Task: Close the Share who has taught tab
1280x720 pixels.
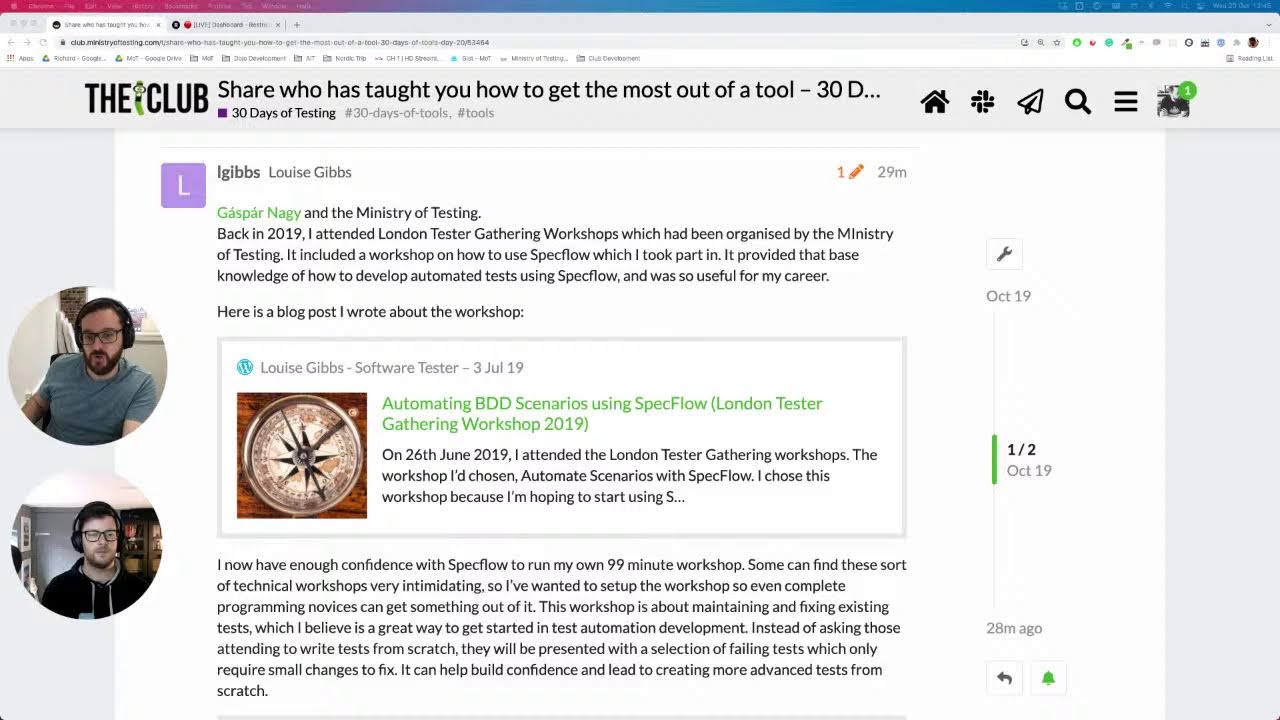Action: click(x=158, y=24)
